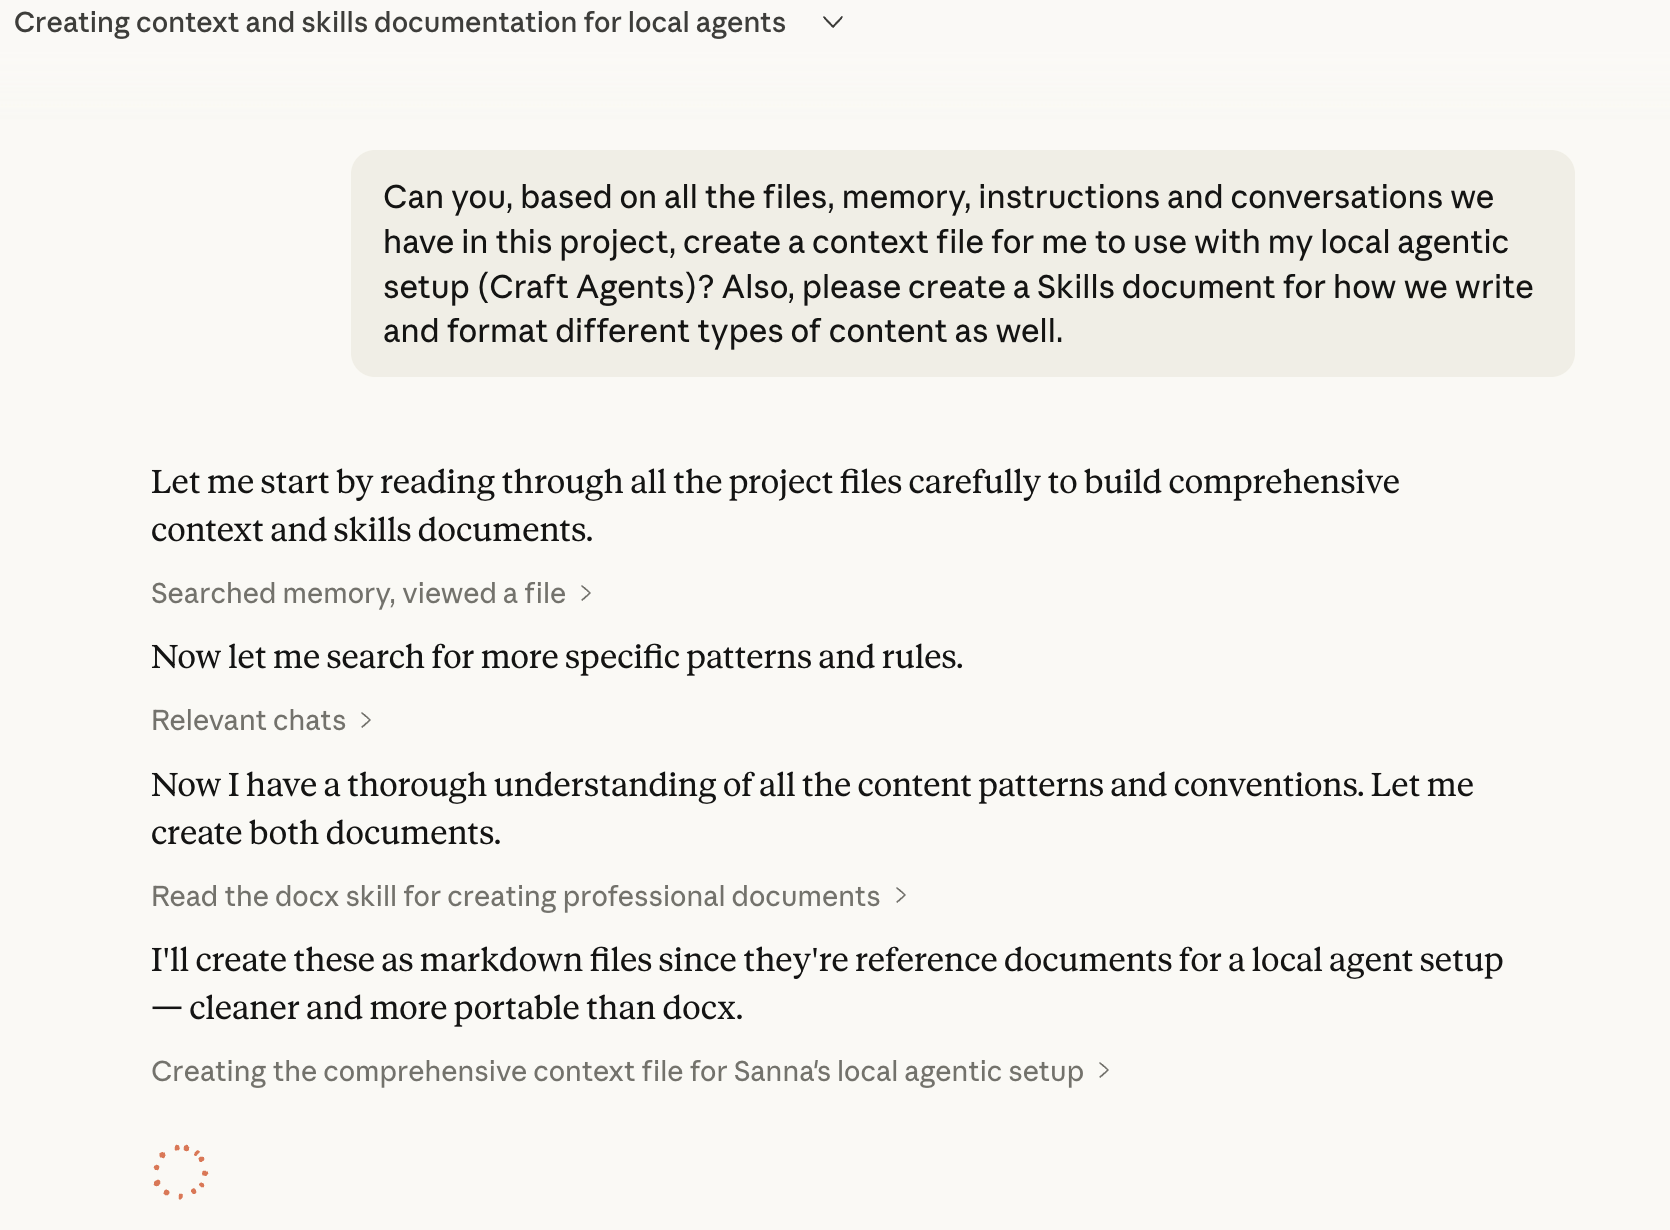Click the chevron after "Sanna's local agentic setup"

1104,1071
